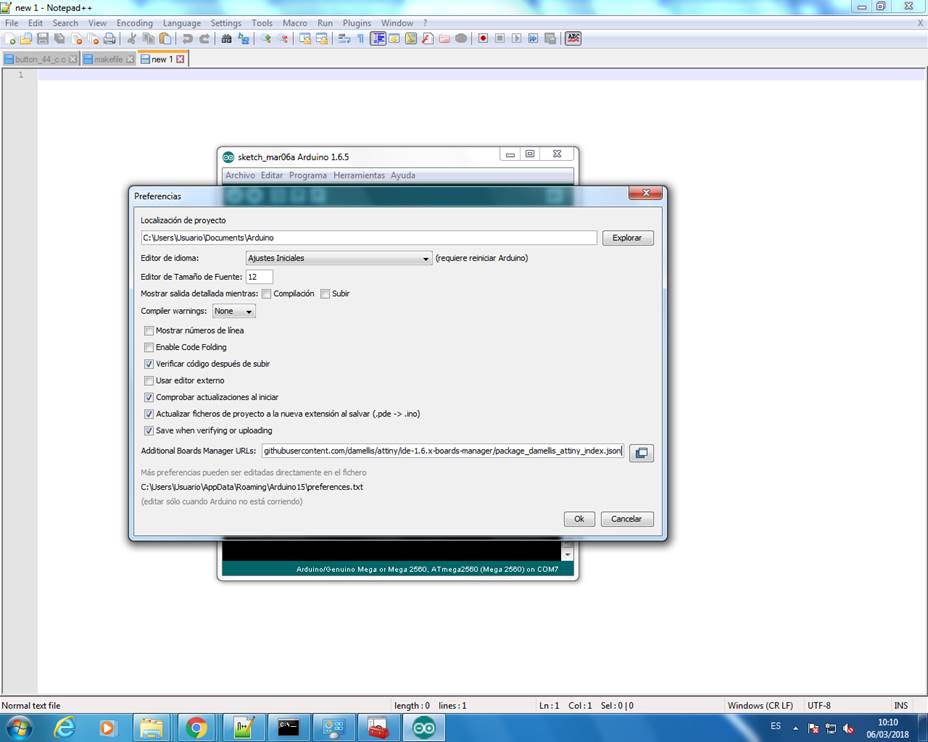Check Mostrar números de línea
Screen dimensions: 928x742
pos(149,331)
